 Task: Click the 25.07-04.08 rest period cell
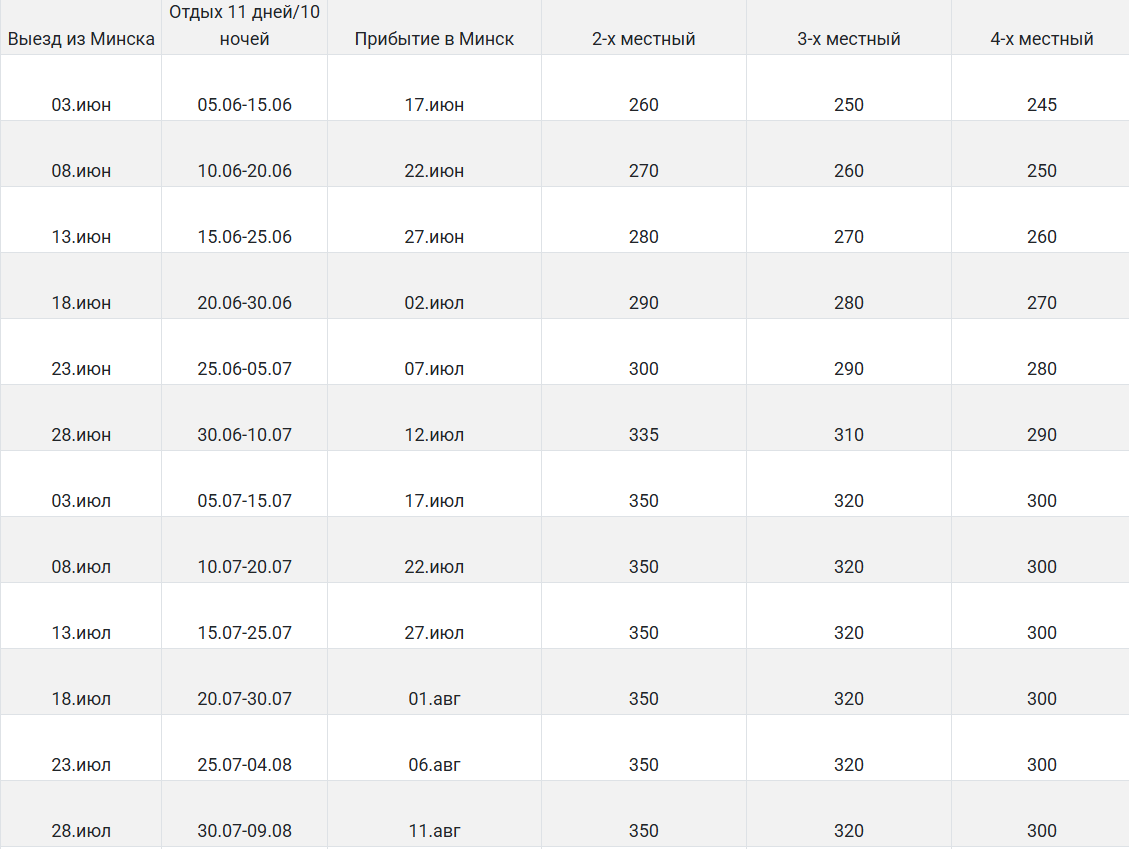coord(245,765)
